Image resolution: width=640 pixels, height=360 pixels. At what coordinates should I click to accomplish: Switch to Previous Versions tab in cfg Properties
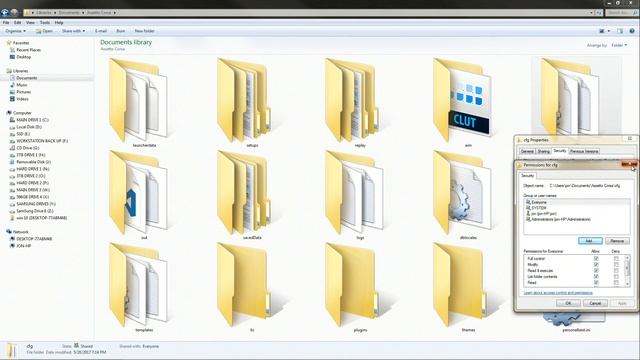pos(584,151)
